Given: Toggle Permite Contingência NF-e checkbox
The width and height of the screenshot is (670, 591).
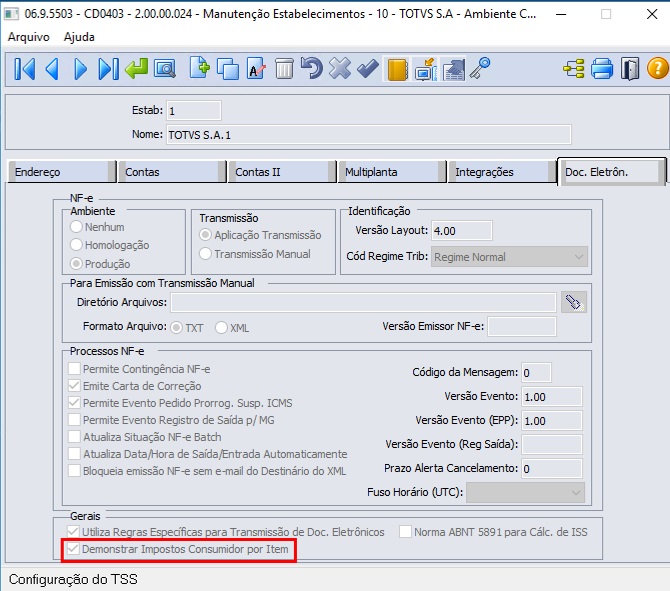Looking at the screenshot, I should coord(74,368).
